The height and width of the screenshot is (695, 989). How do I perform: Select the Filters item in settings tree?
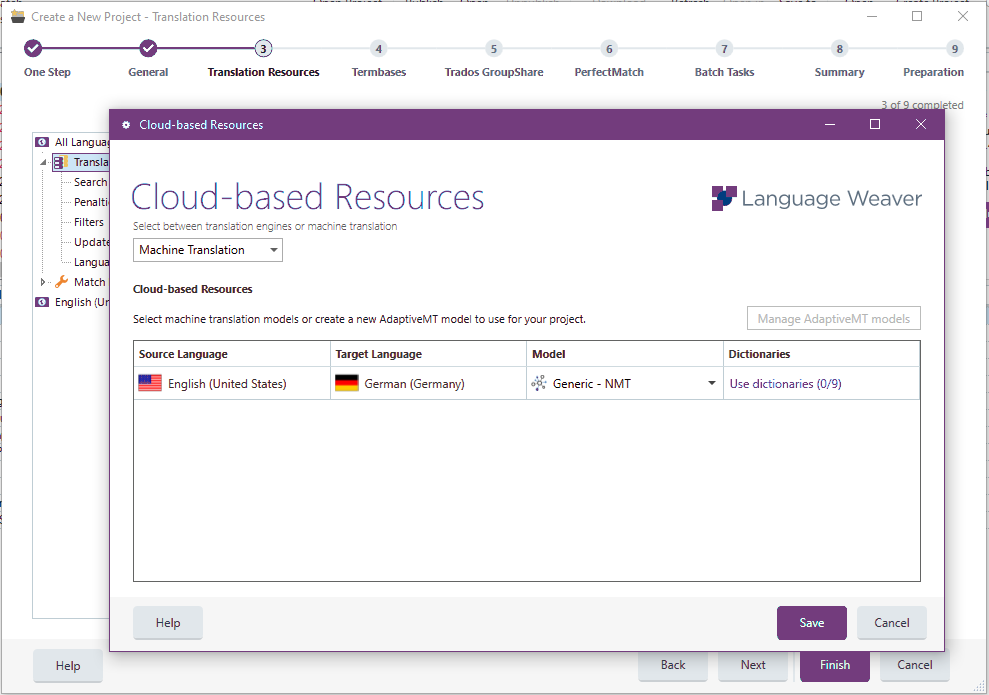[89, 222]
